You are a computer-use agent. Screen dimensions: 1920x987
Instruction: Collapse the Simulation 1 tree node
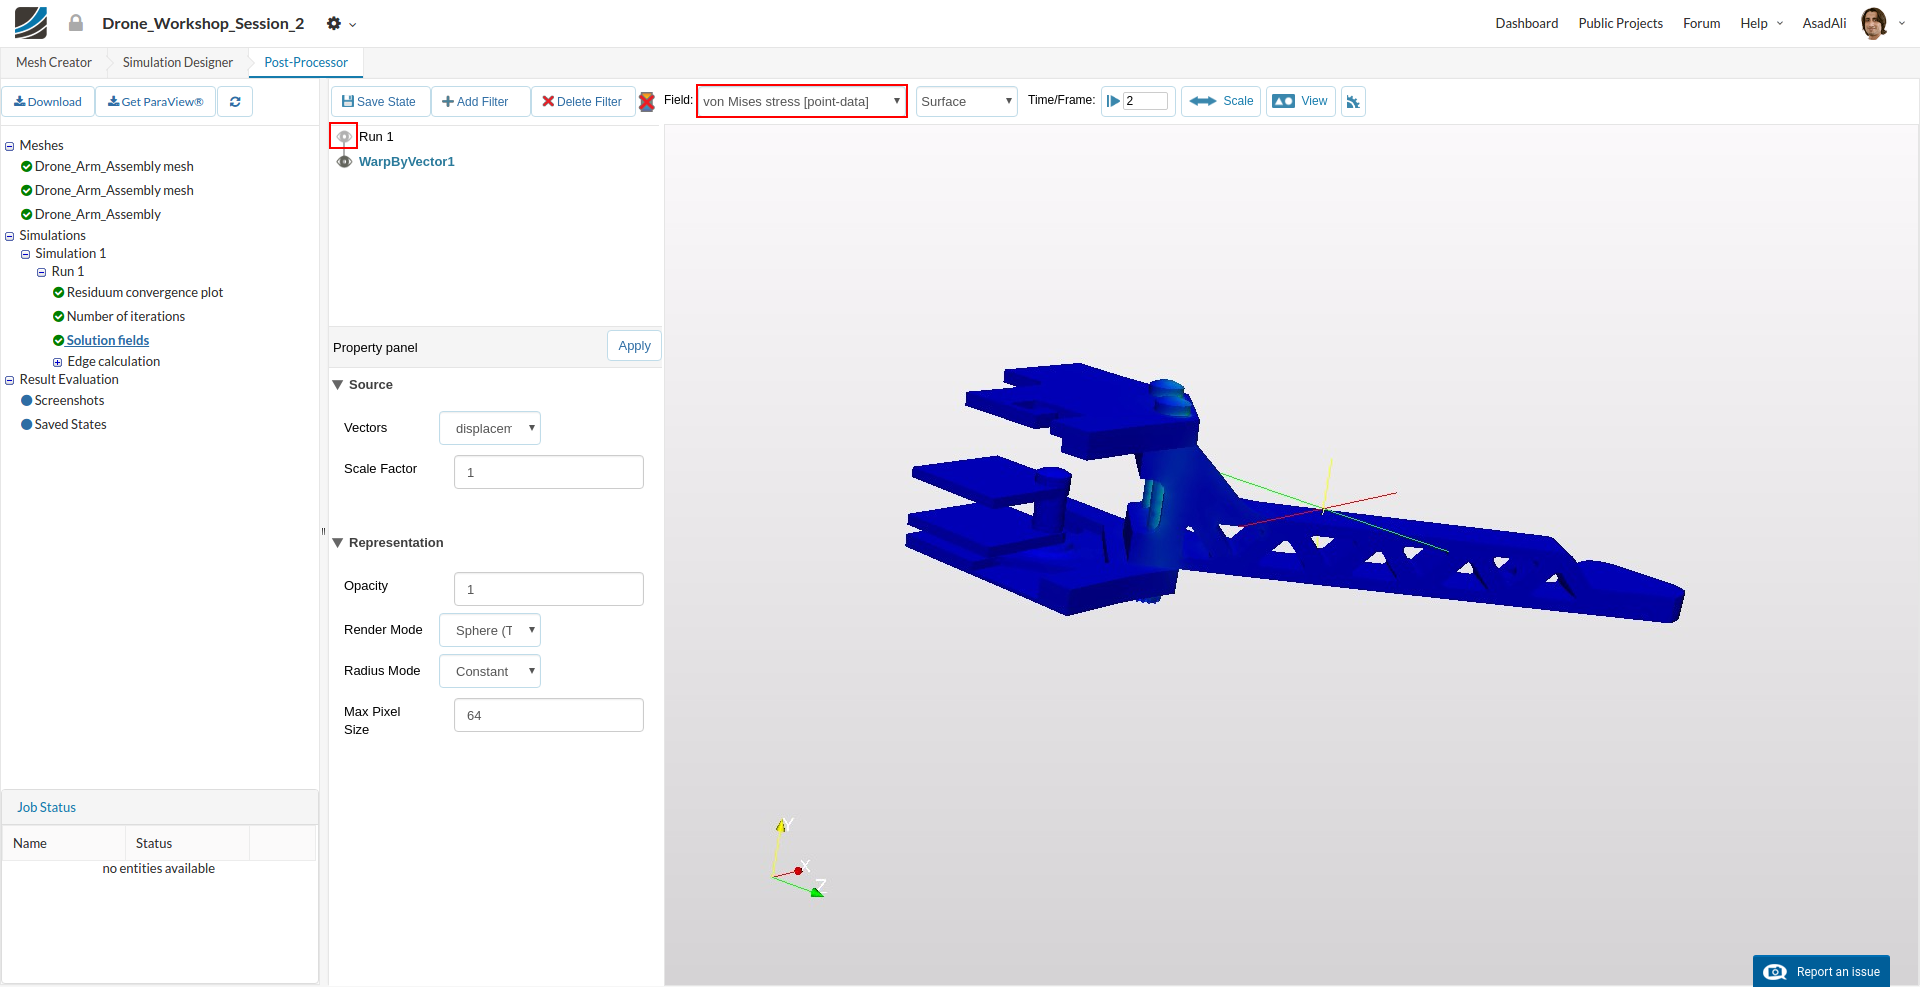click(x=26, y=254)
